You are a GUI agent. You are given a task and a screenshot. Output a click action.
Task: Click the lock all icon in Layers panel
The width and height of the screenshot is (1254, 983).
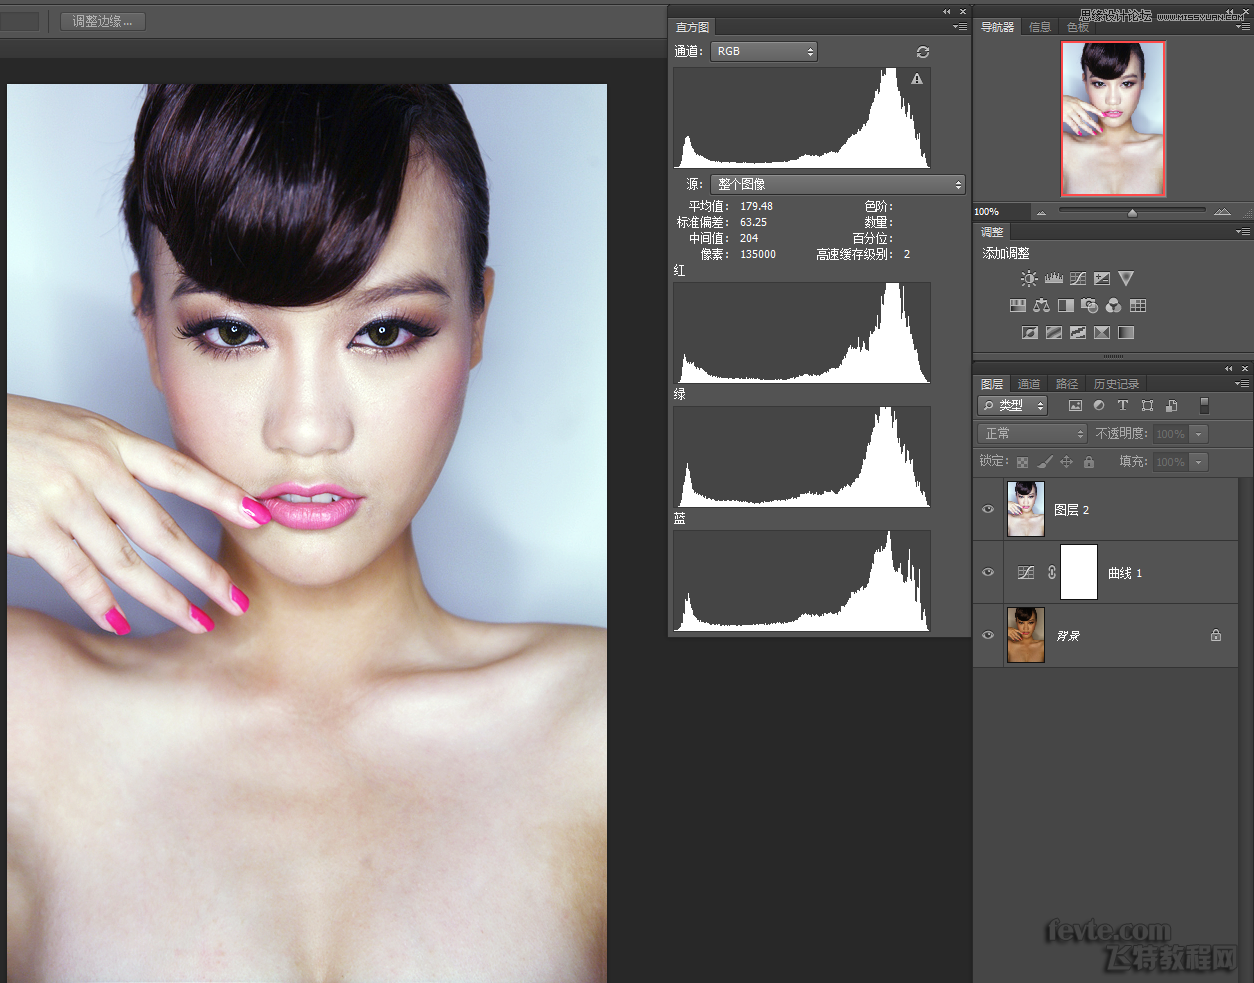click(1089, 462)
